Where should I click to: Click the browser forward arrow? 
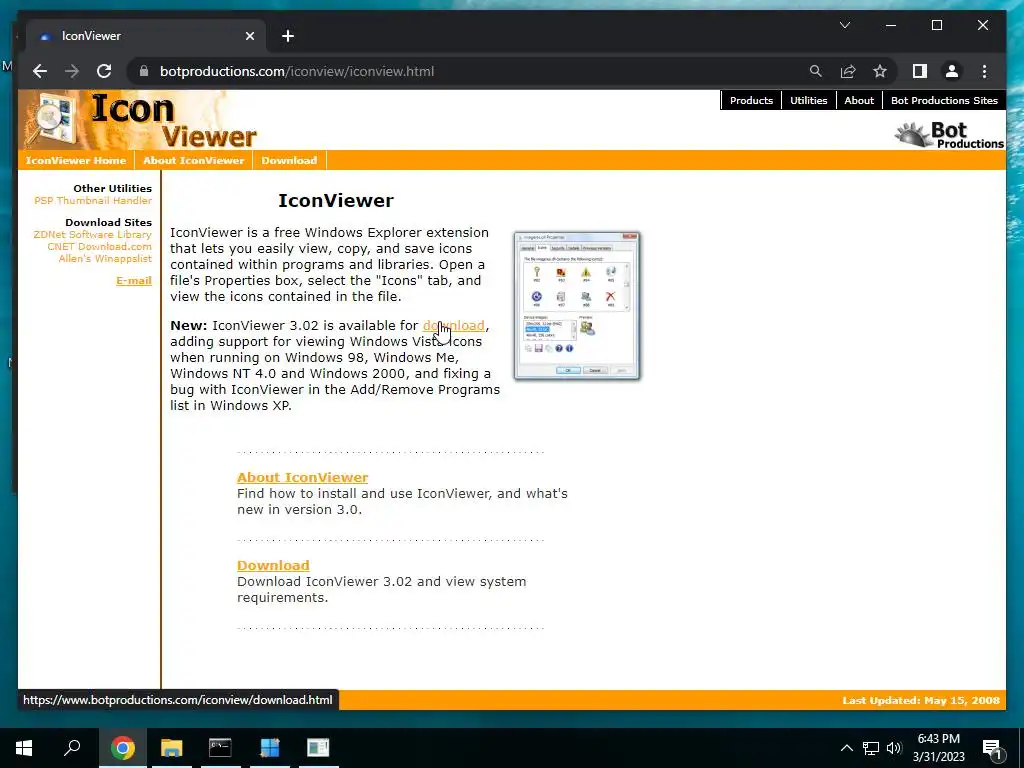72,71
